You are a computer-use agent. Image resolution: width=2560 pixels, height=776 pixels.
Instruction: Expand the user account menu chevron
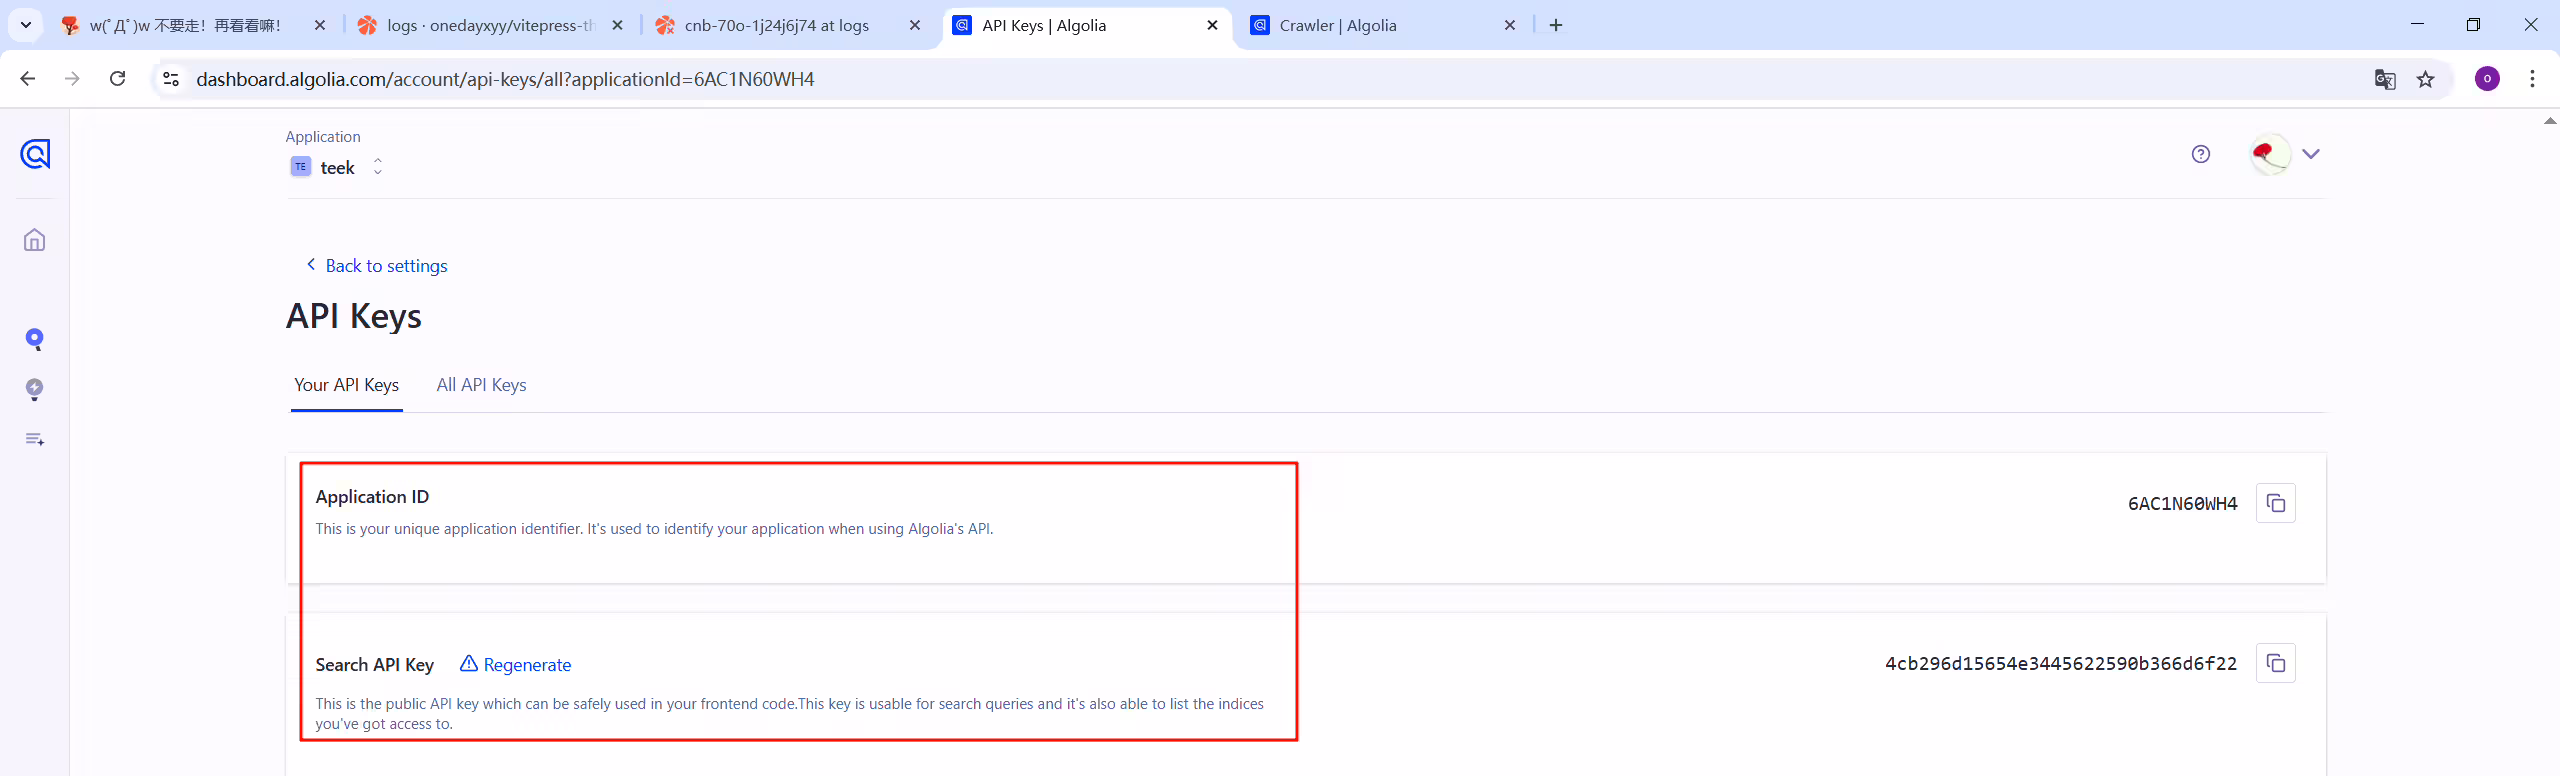(x=2311, y=154)
